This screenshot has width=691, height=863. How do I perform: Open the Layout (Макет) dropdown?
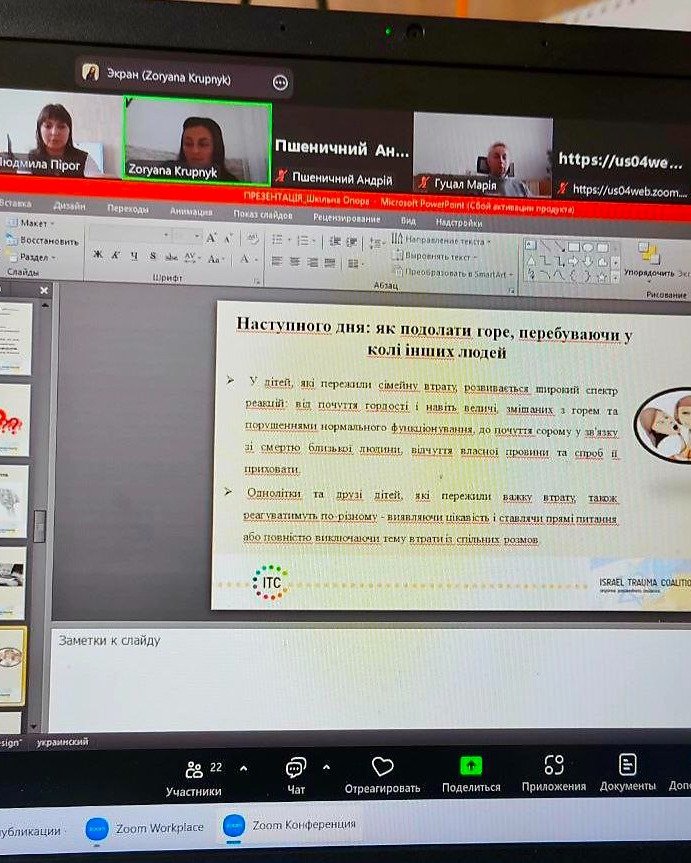(35, 223)
